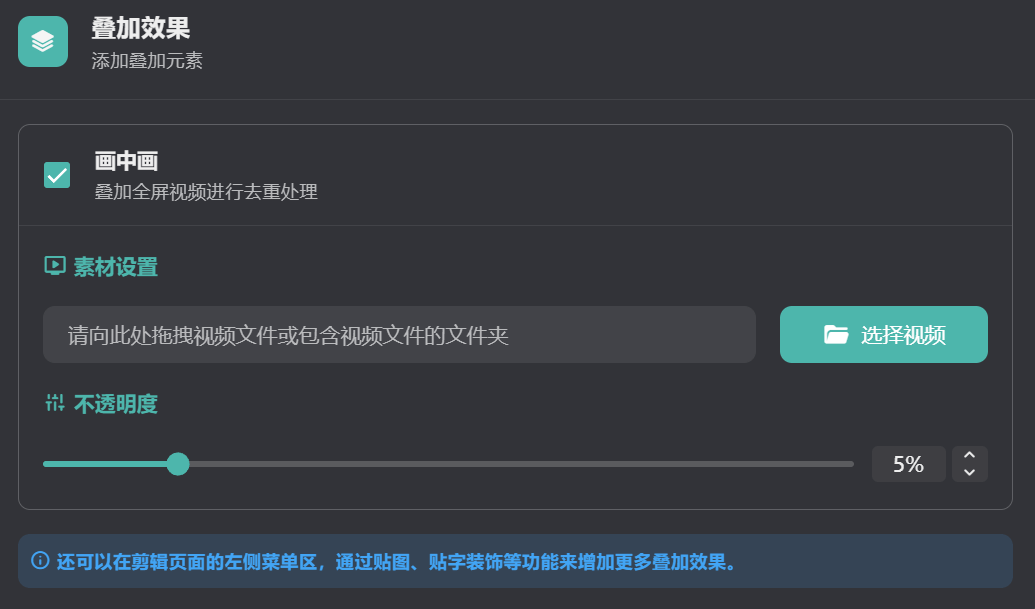The height and width of the screenshot is (609, 1035).
Task: Decrease opacity with the down stepper arrow
Action: click(969, 473)
